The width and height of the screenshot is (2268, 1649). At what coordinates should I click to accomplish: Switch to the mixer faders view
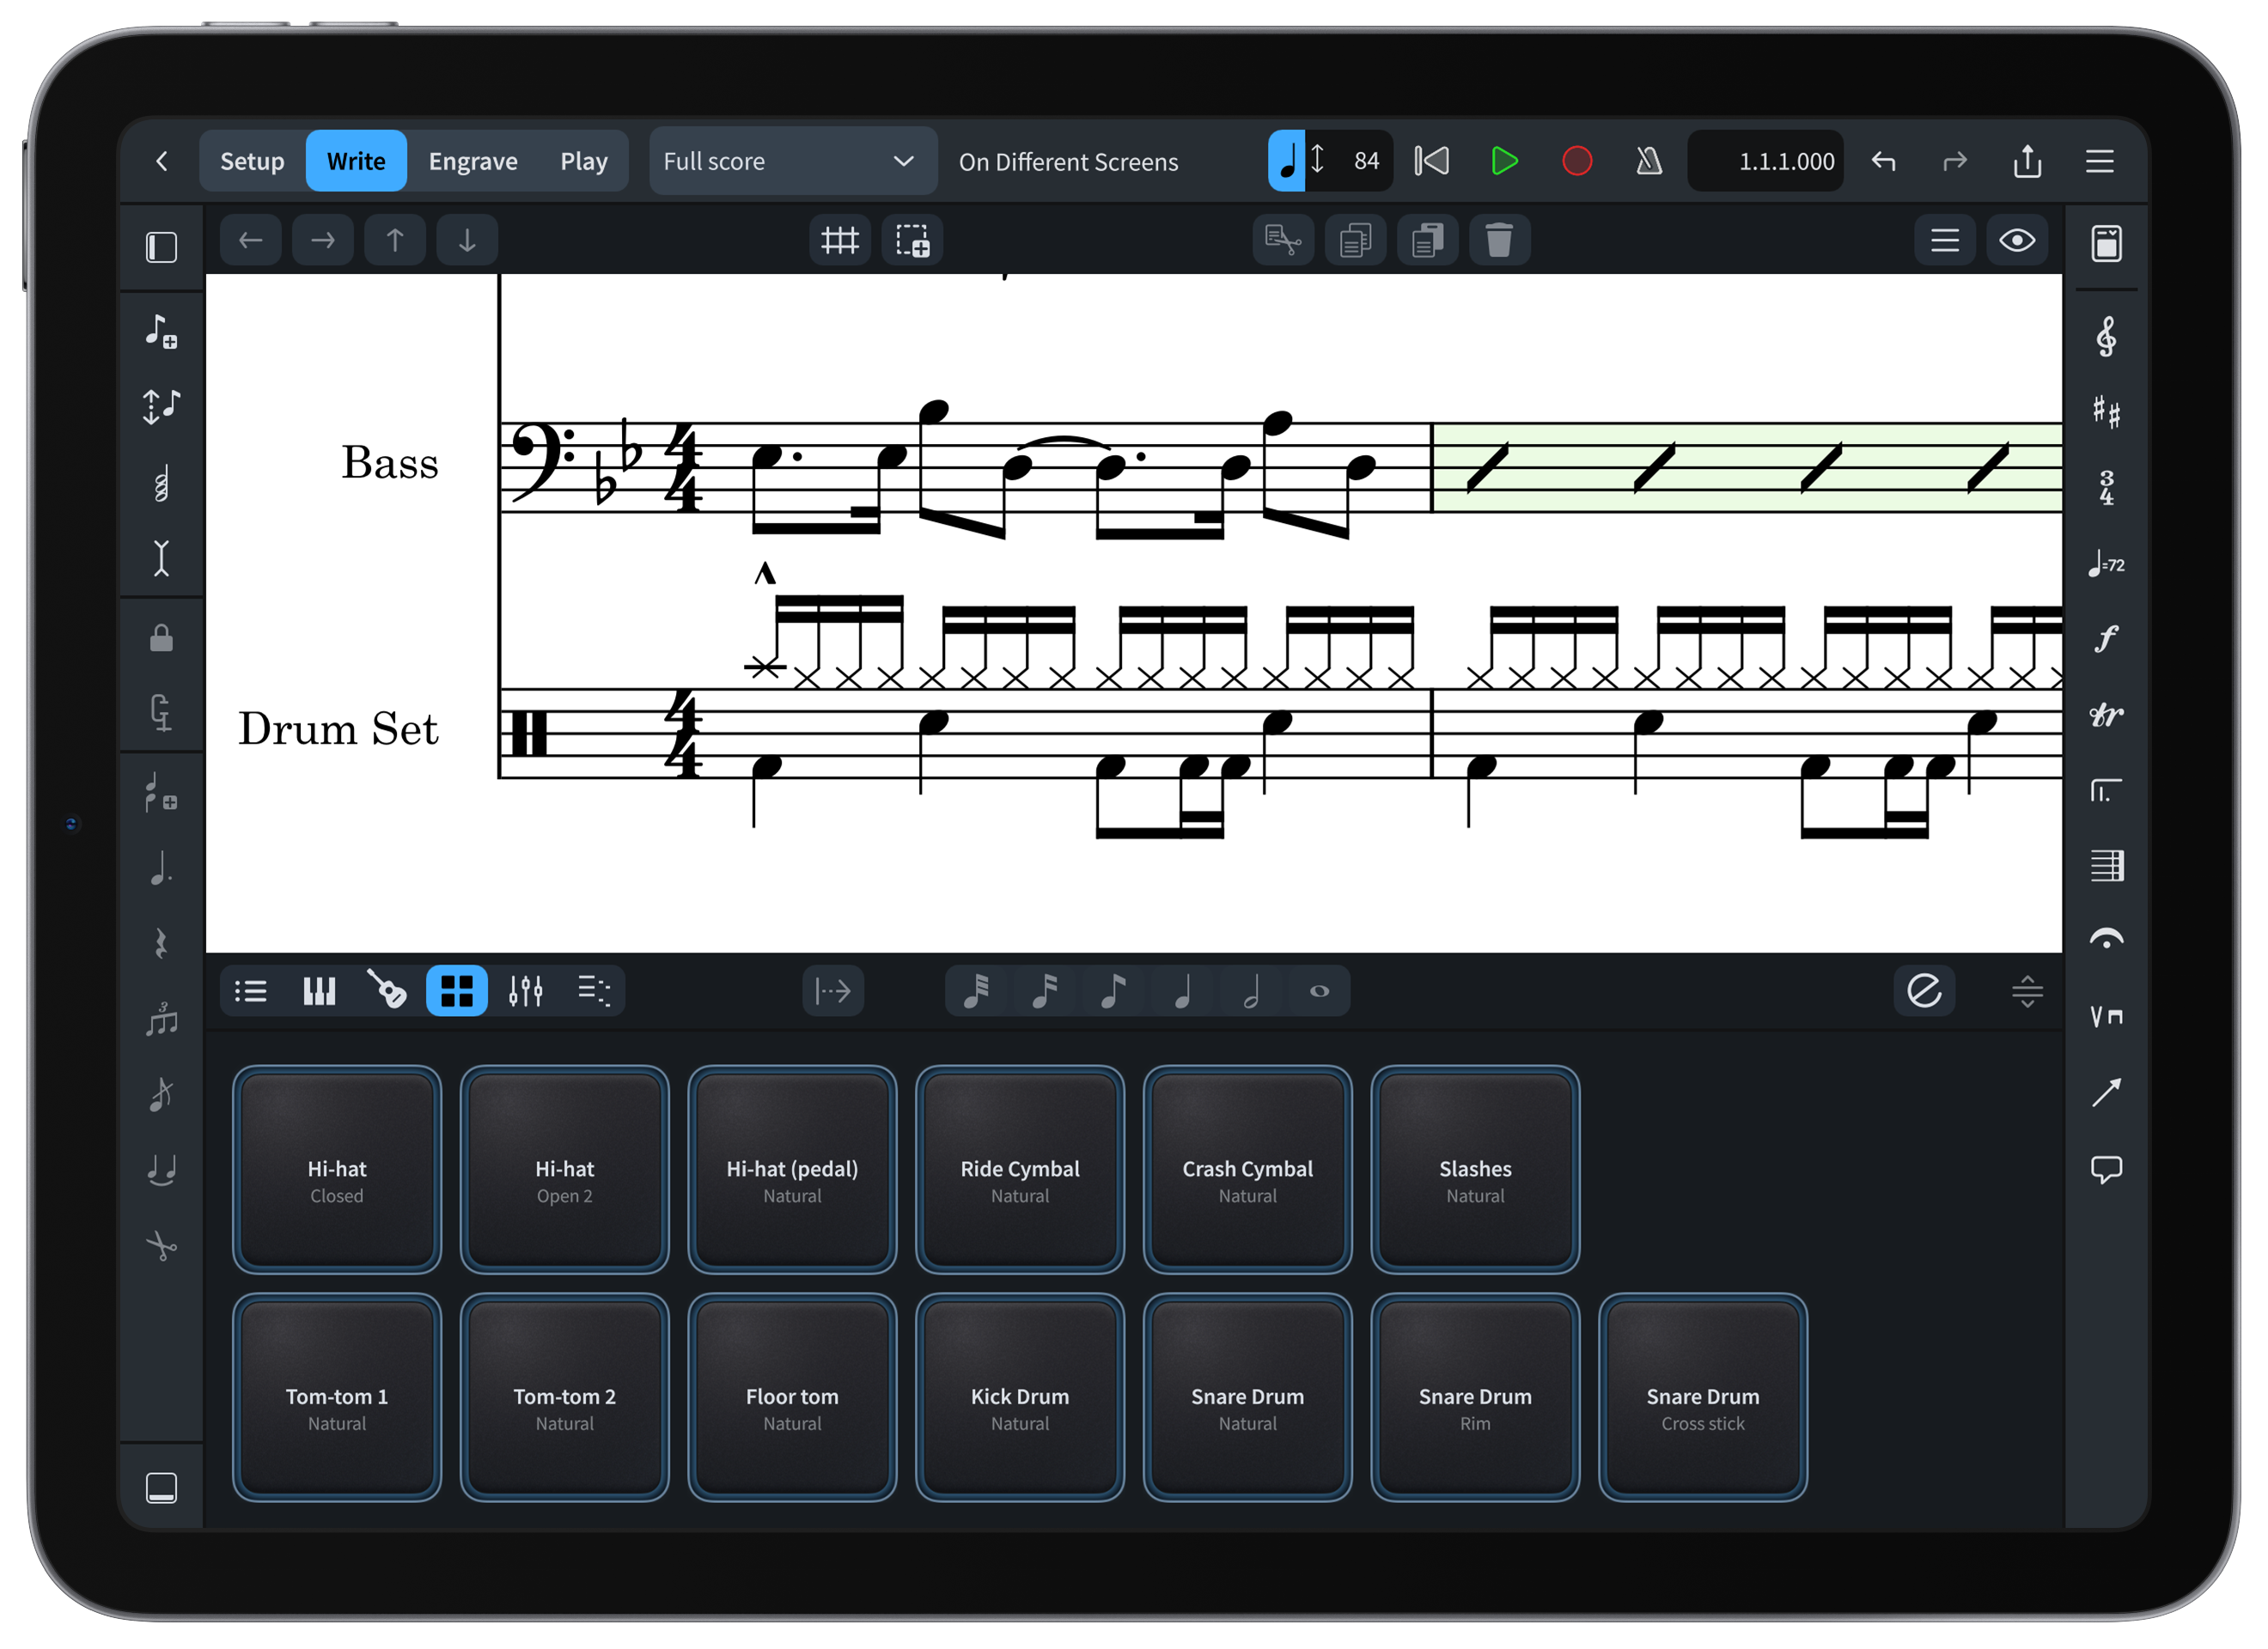point(525,991)
